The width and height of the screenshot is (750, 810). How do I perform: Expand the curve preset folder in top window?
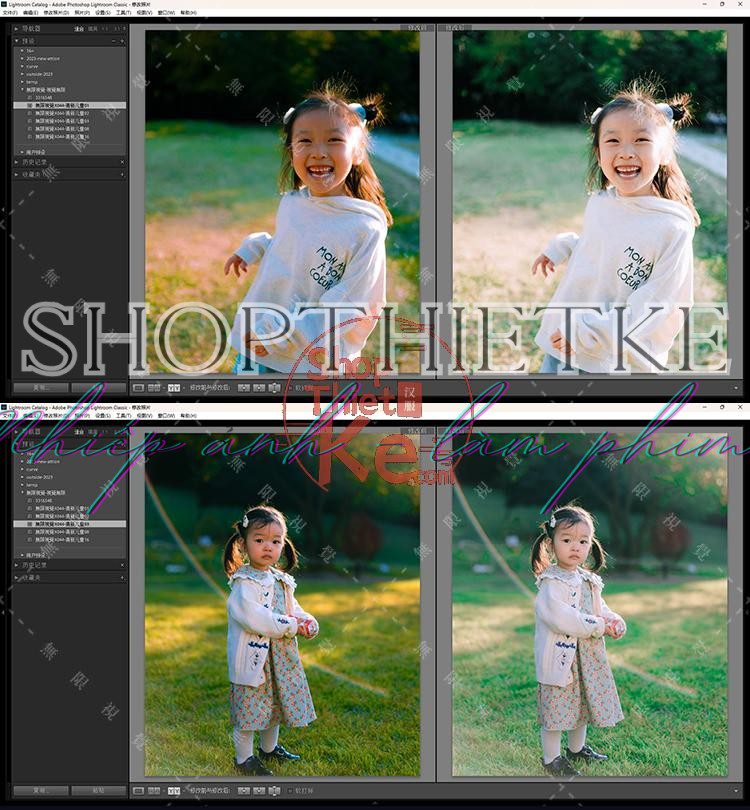pos(22,66)
